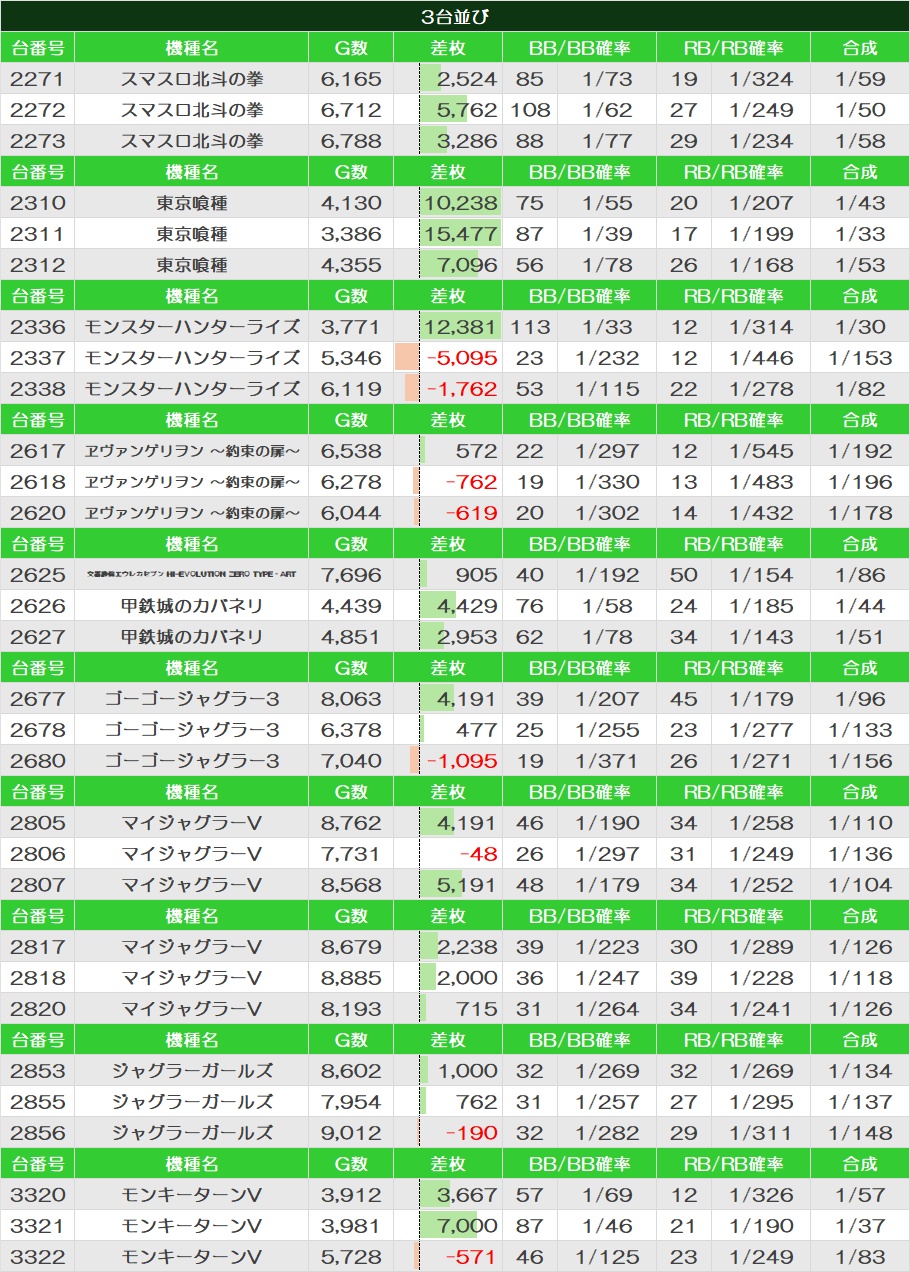Image resolution: width=910 pixels, height=1272 pixels.
Task: Click 甲鉄城のカバネリ in row 2626
Action: pyautogui.click(x=192, y=606)
